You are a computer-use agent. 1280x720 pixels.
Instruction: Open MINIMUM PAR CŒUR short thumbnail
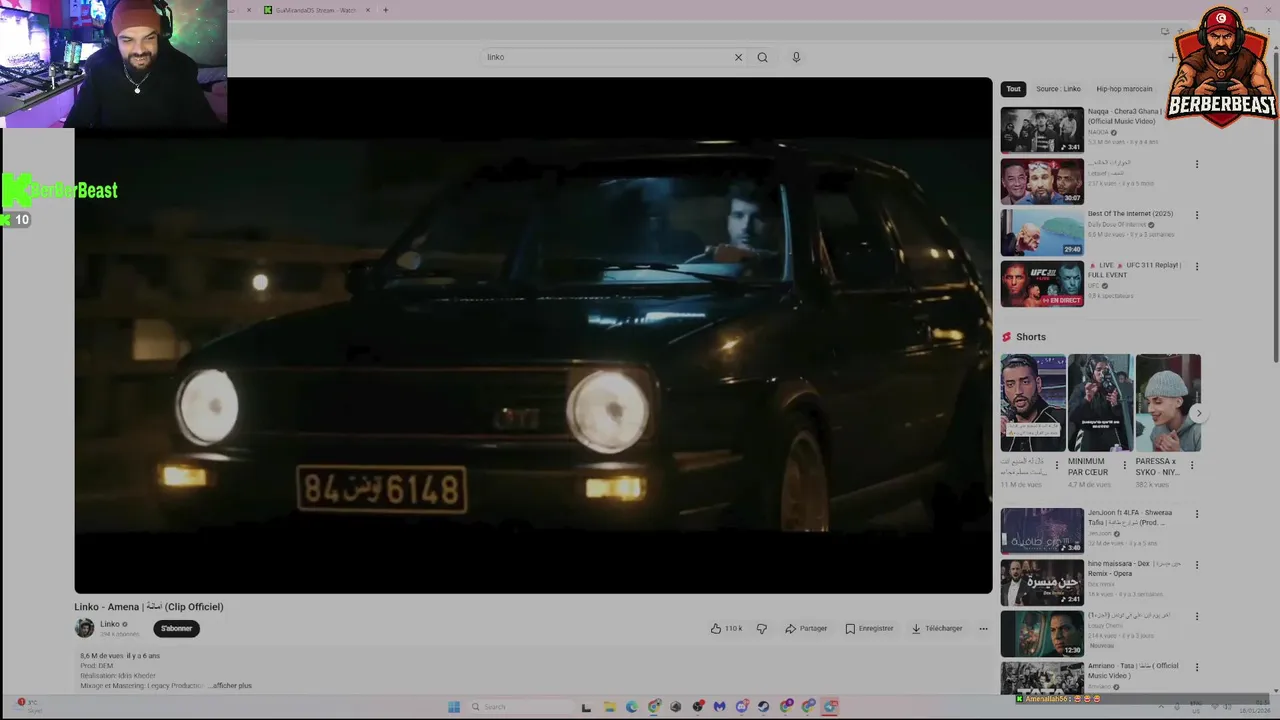click(x=1100, y=403)
